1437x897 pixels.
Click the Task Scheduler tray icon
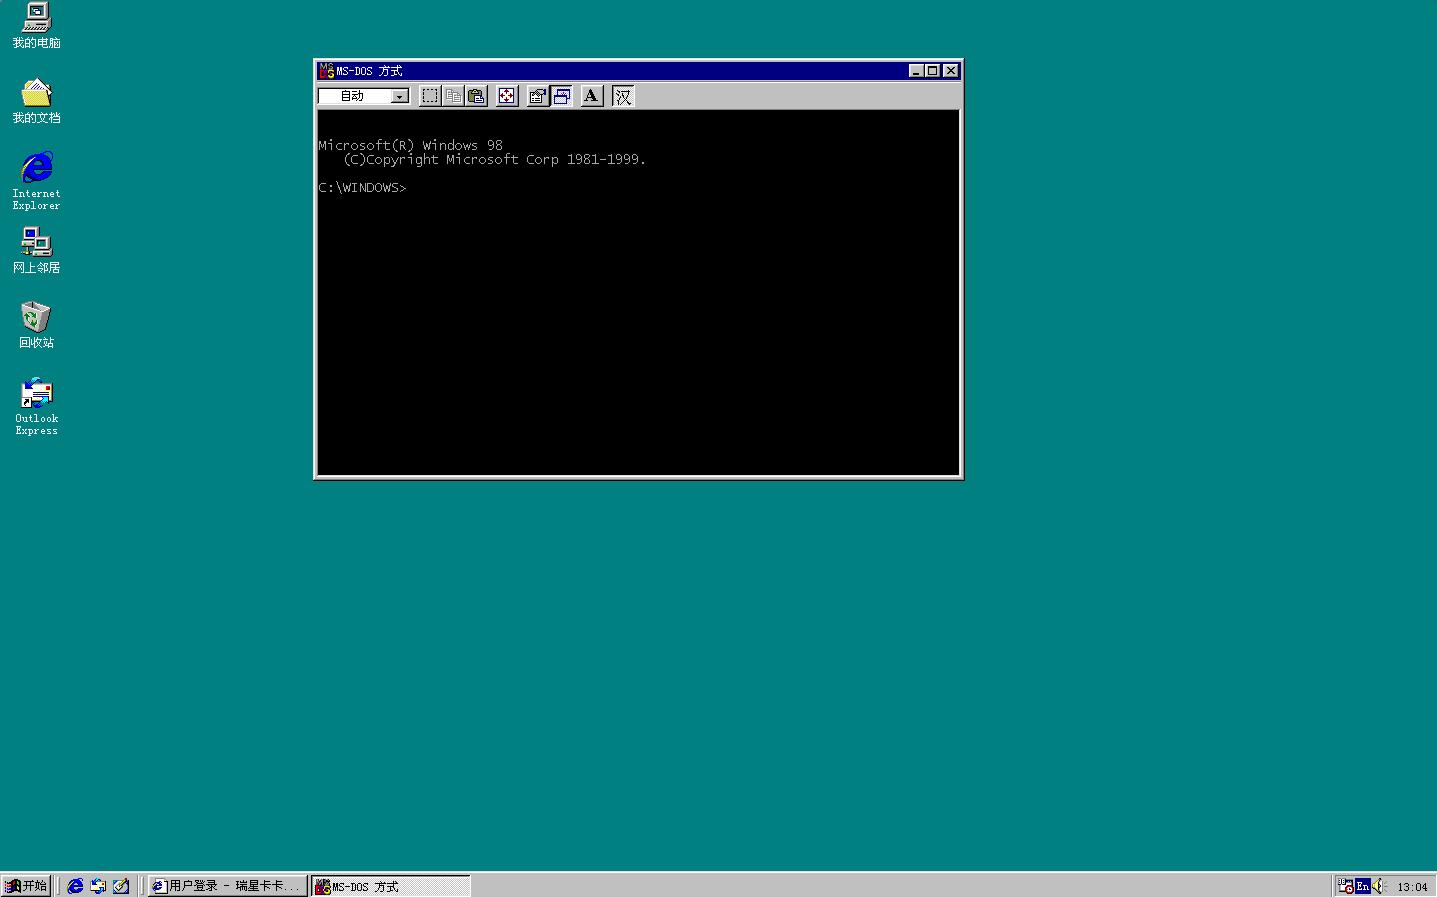1346,886
